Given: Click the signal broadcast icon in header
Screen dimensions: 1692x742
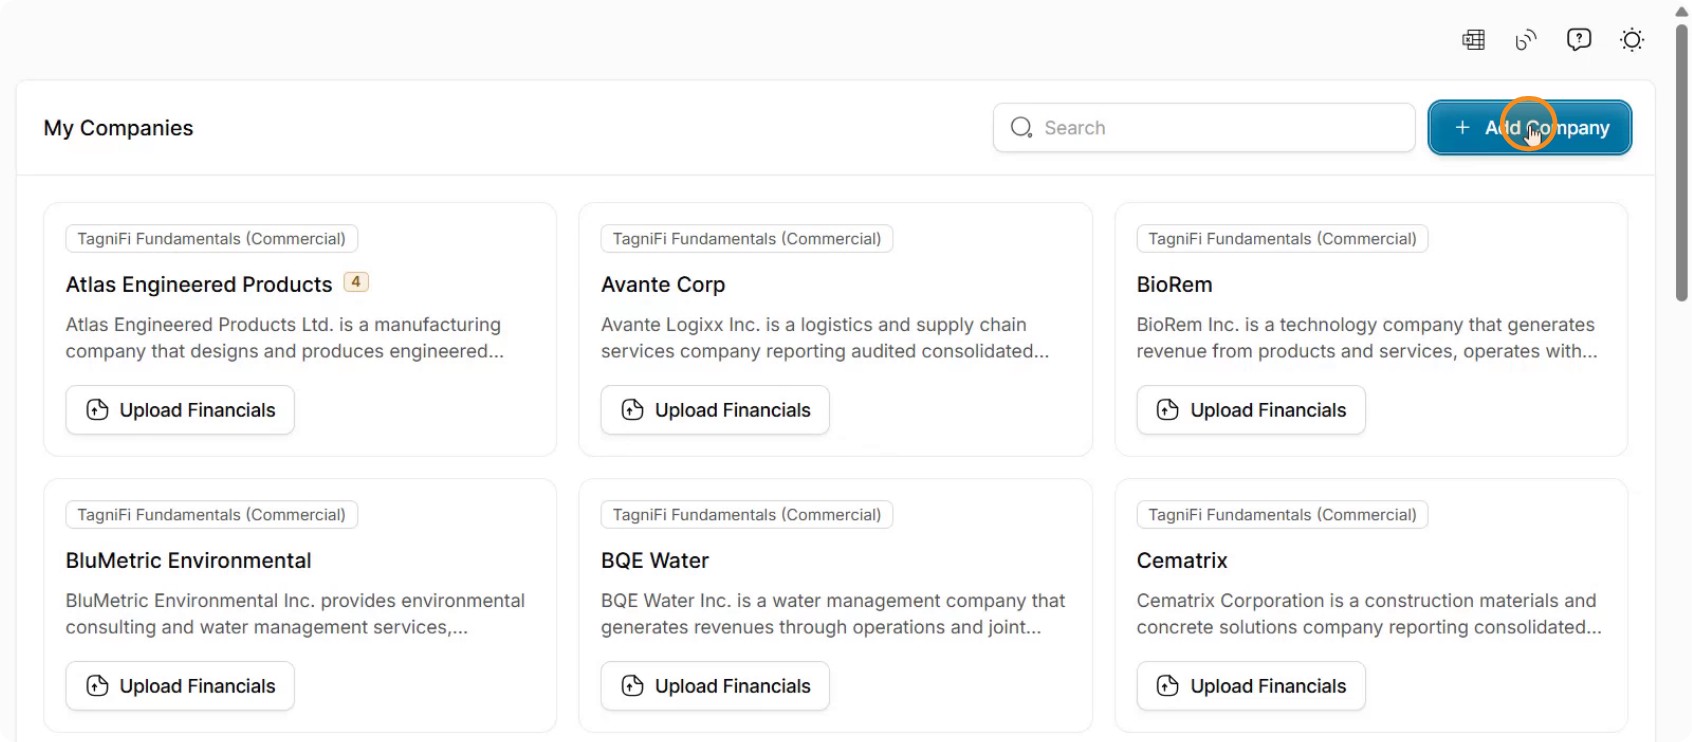Looking at the screenshot, I should pos(1526,40).
